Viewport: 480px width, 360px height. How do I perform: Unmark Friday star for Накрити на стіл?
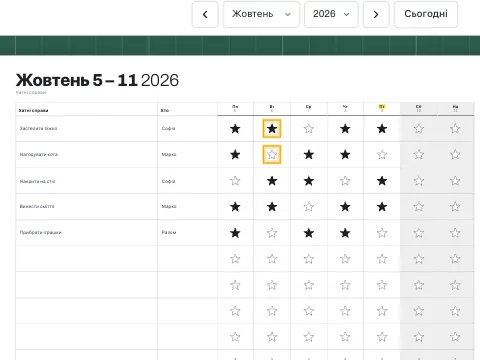point(382,181)
